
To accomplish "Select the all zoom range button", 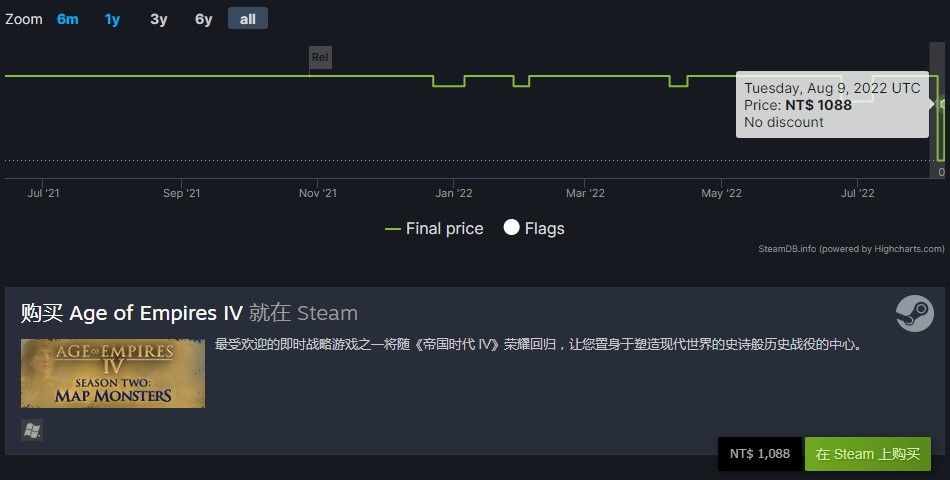I will (248, 19).
